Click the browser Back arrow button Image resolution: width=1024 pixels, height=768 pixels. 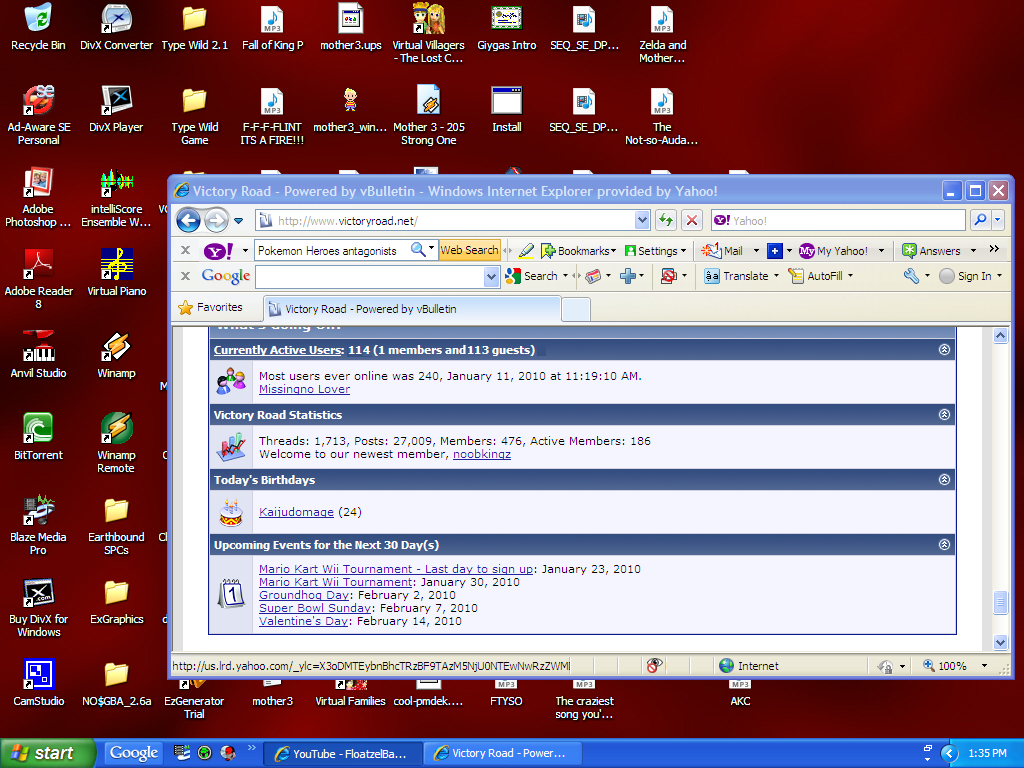(188, 220)
